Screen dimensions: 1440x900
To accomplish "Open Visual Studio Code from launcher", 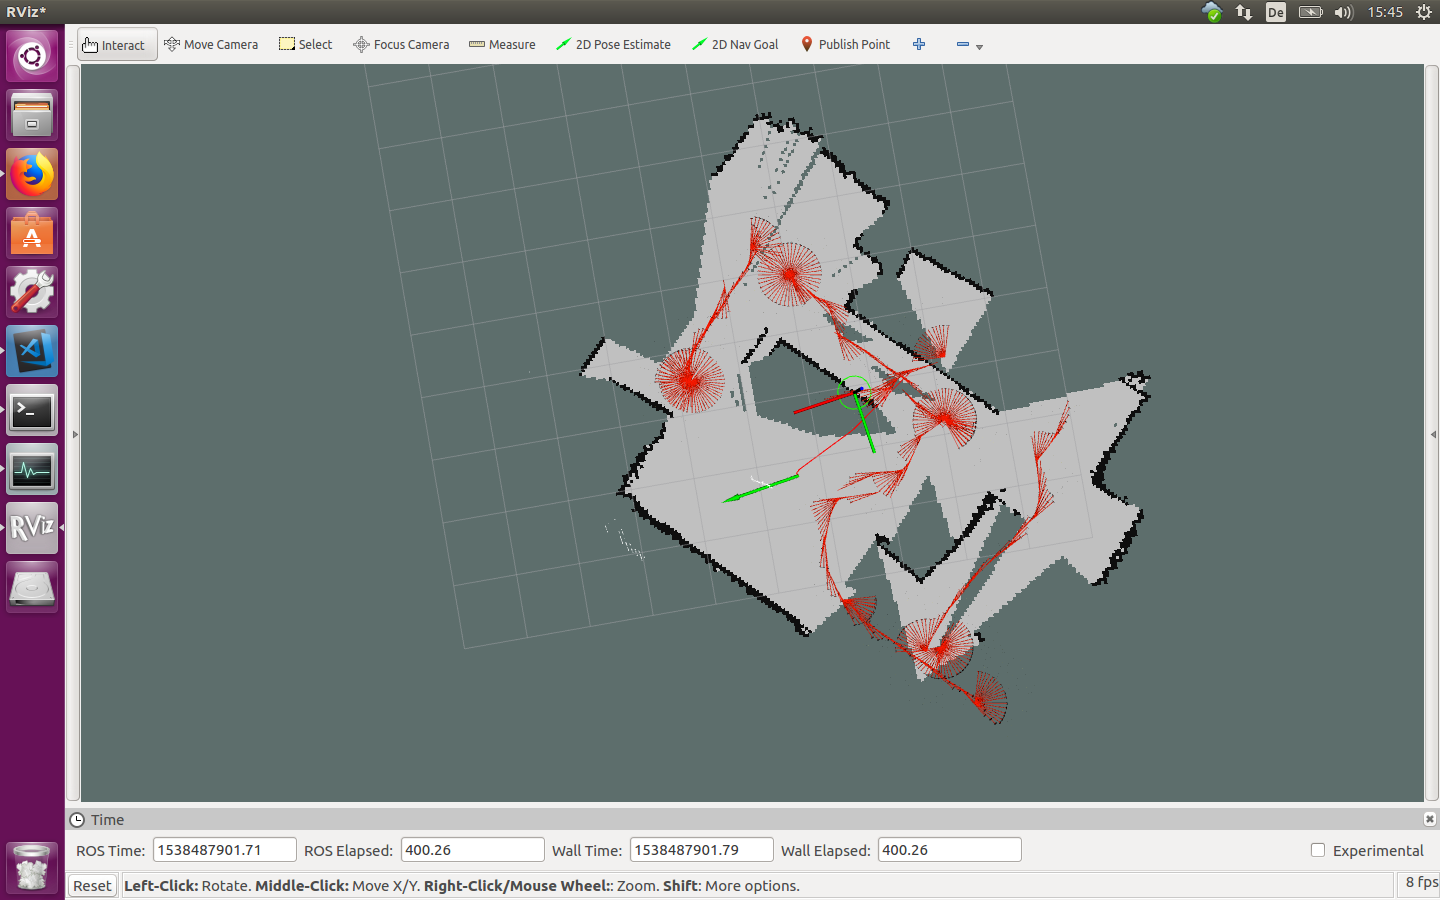I will coord(32,351).
